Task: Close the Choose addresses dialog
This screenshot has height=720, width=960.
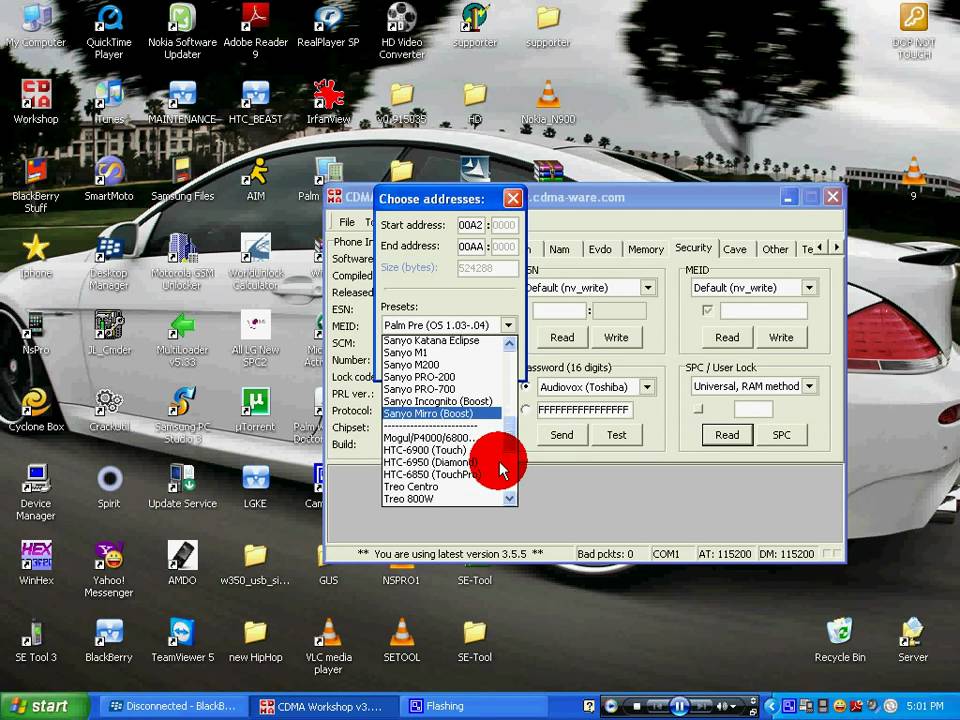Action: 513,198
